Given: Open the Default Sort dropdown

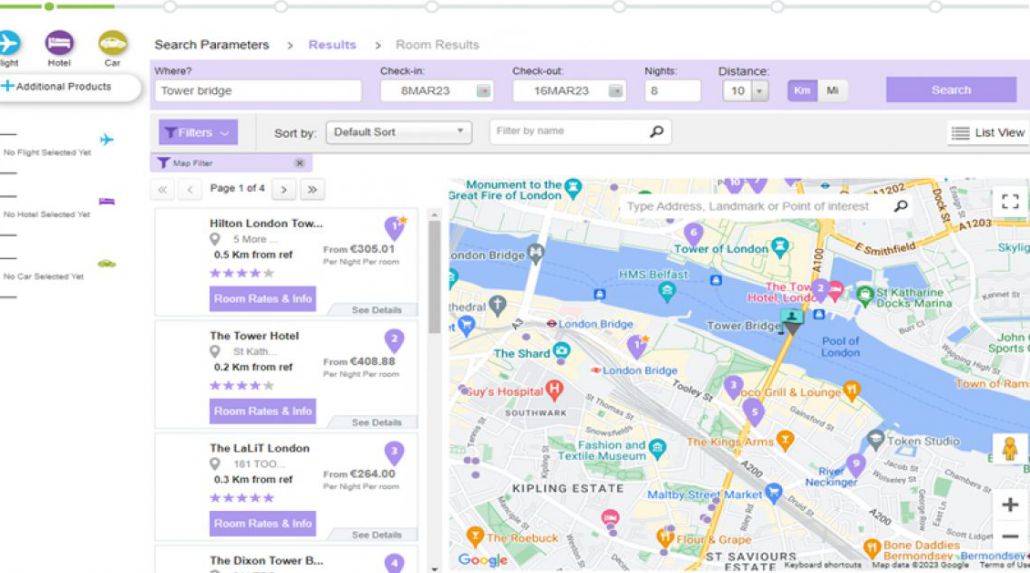Looking at the screenshot, I should (399, 132).
